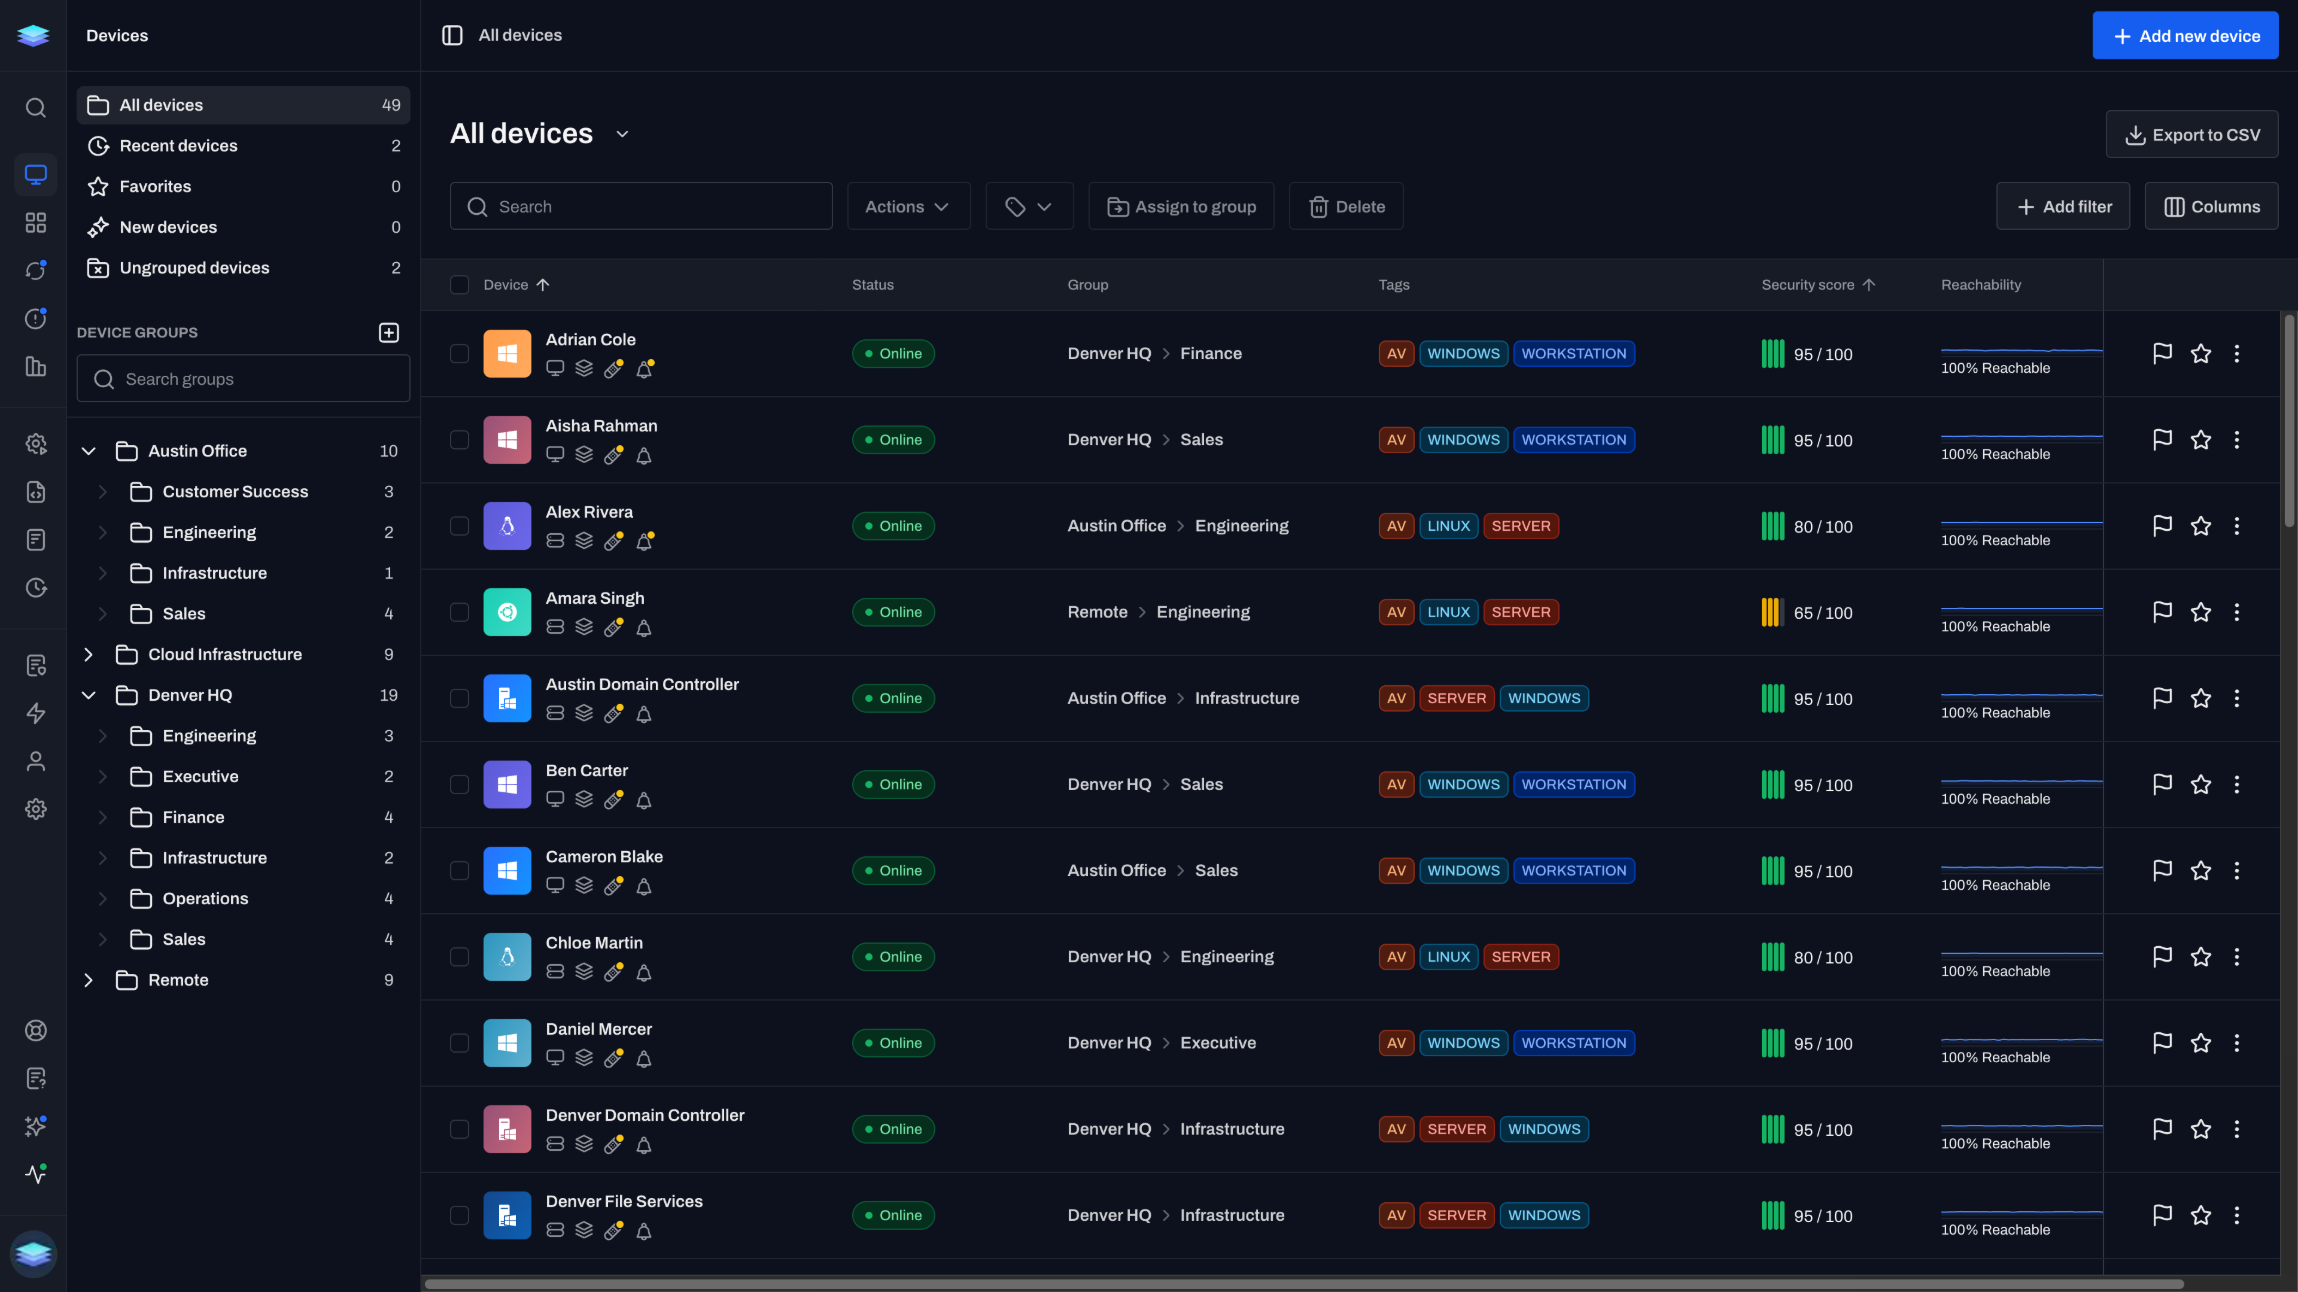This screenshot has height=1292, width=2298.
Task: Open the activity pulse icon in rail
Action: tap(36, 1174)
